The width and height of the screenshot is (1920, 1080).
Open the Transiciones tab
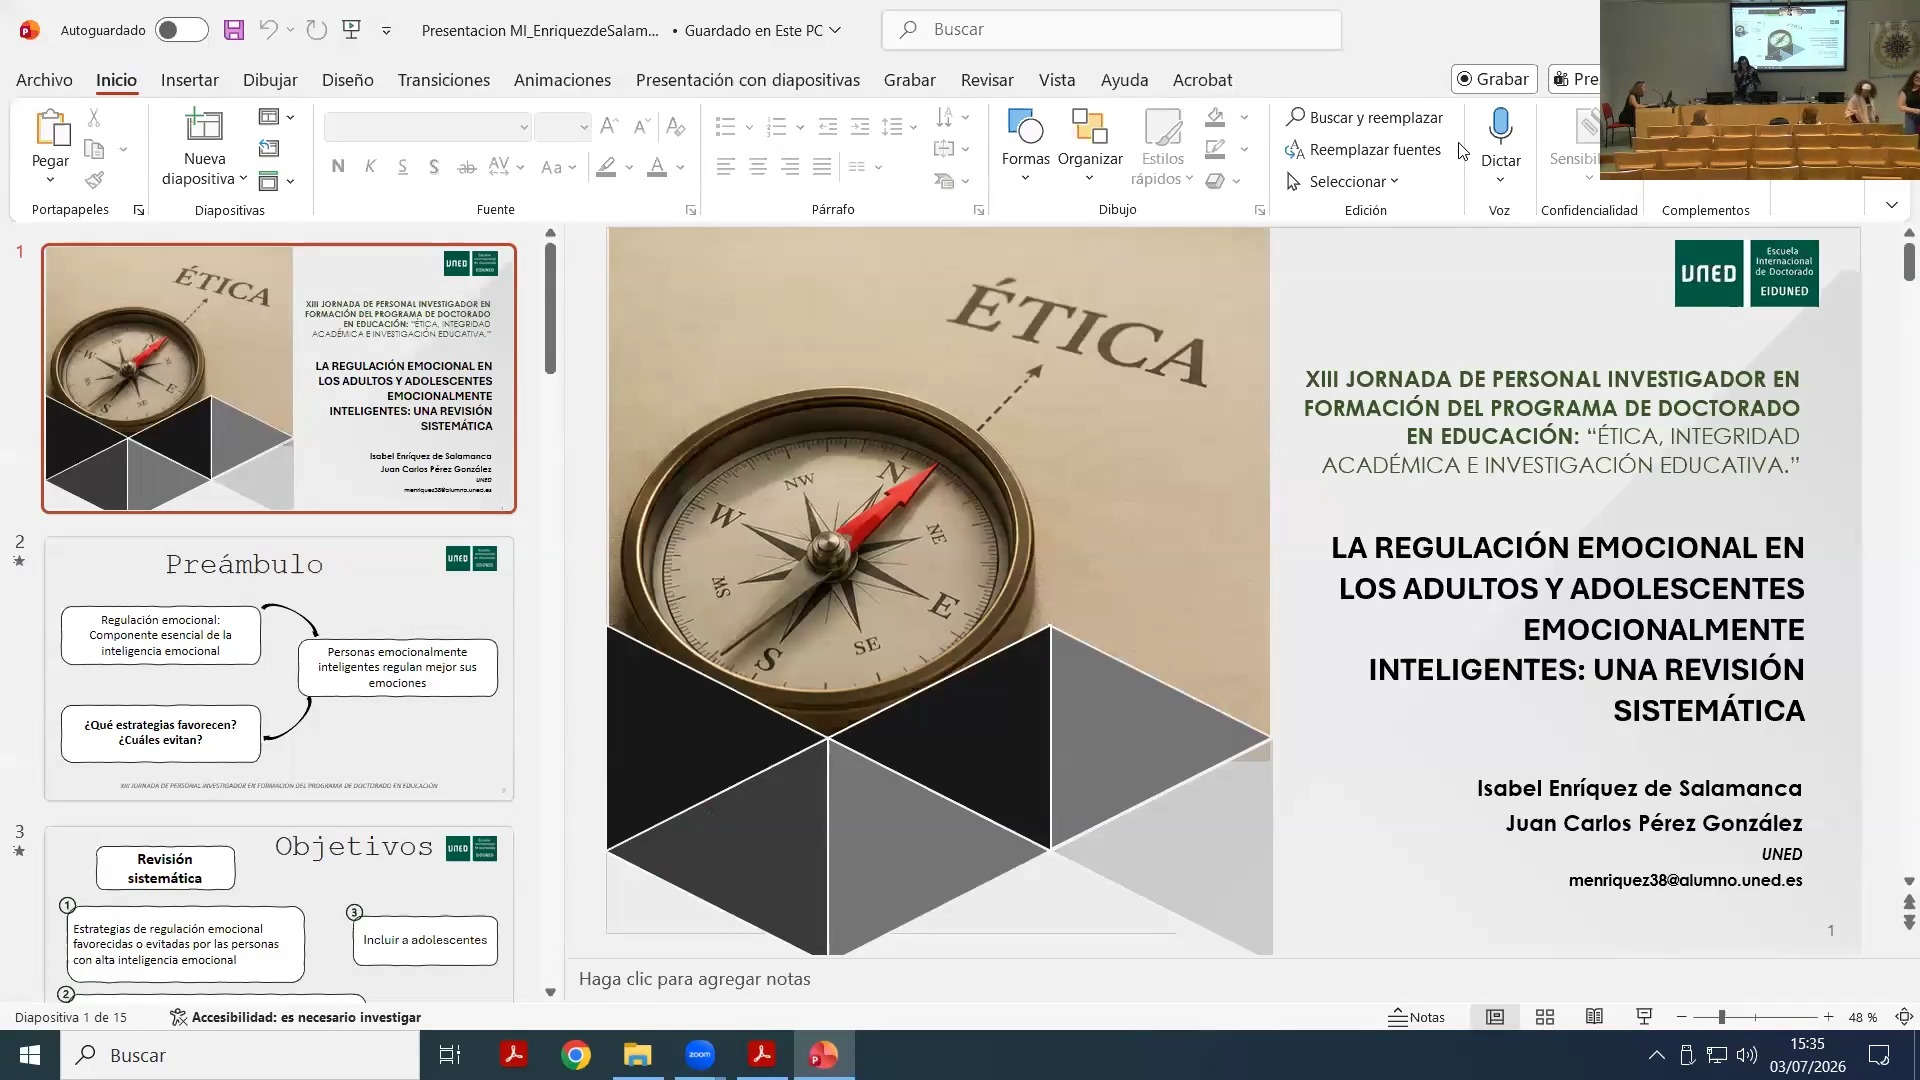[x=443, y=80]
